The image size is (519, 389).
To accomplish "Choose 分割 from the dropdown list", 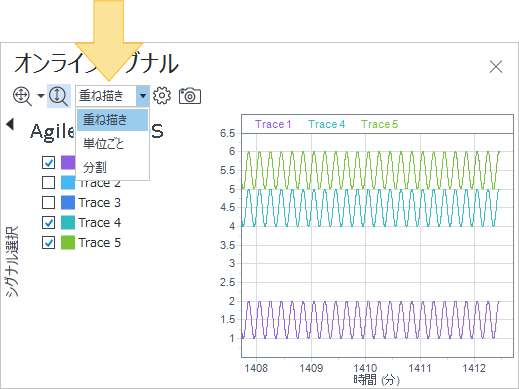I will point(112,167).
